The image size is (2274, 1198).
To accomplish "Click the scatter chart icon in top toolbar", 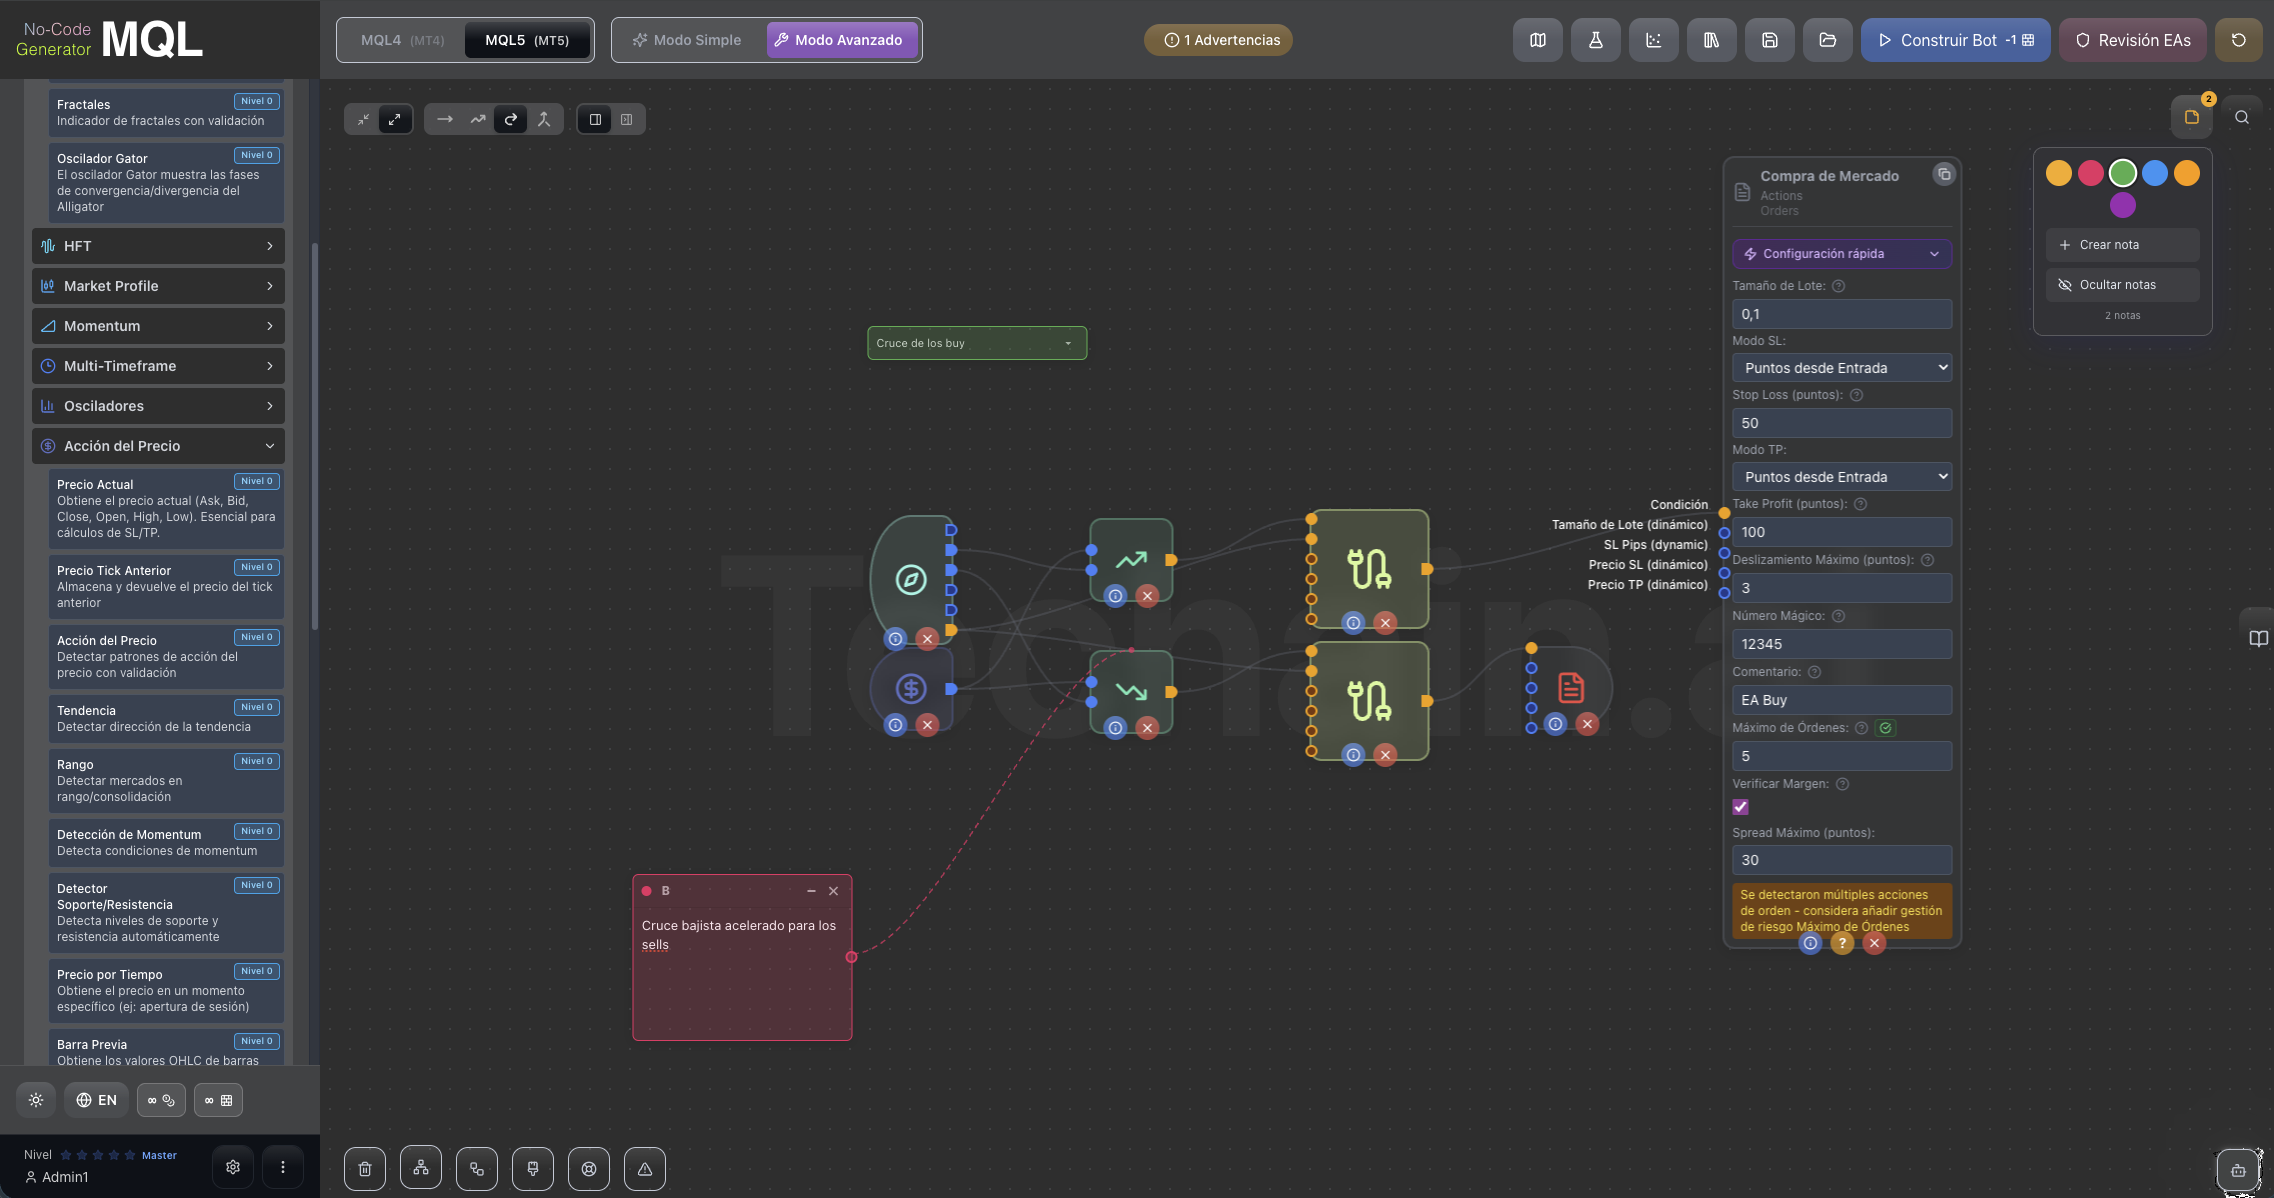I will tap(1653, 40).
